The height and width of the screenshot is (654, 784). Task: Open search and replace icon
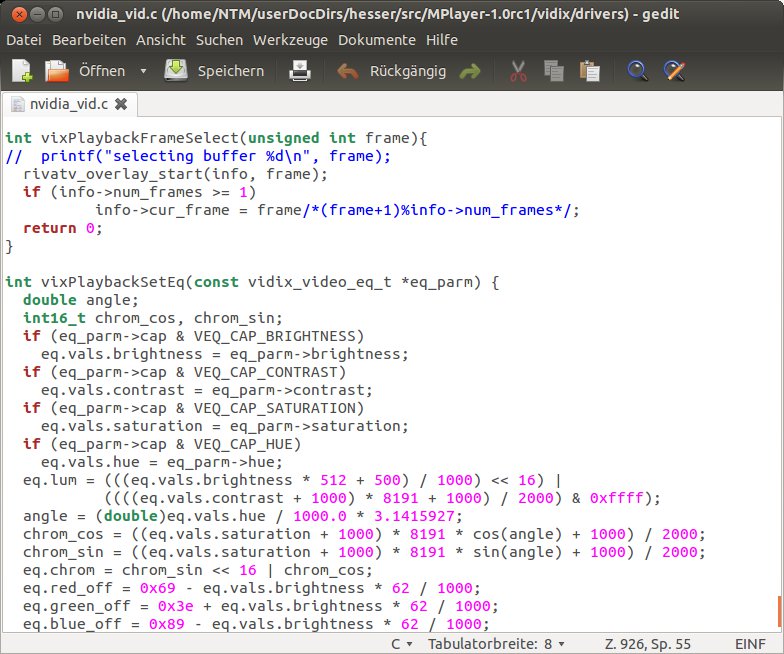674,70
